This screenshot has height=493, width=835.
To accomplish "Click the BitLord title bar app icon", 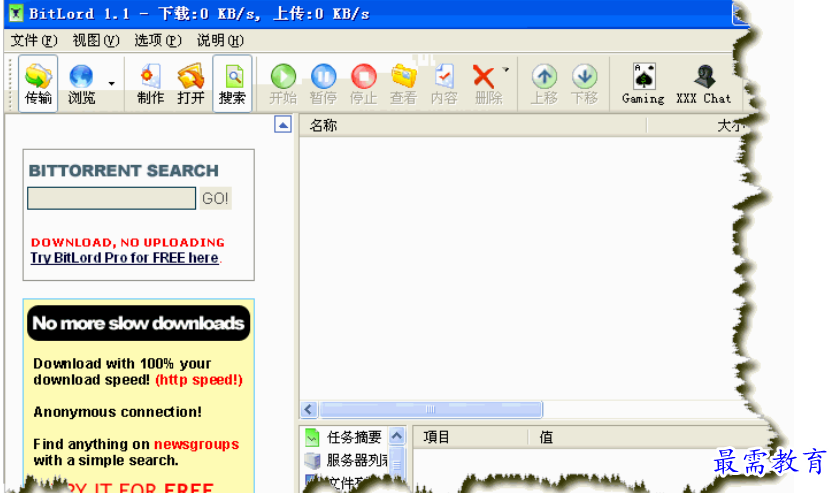I will [16, 13].
